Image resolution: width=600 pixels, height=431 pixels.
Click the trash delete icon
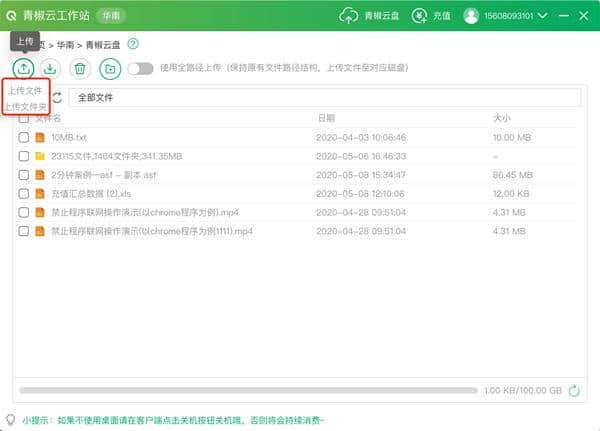[x=80, y=68]
